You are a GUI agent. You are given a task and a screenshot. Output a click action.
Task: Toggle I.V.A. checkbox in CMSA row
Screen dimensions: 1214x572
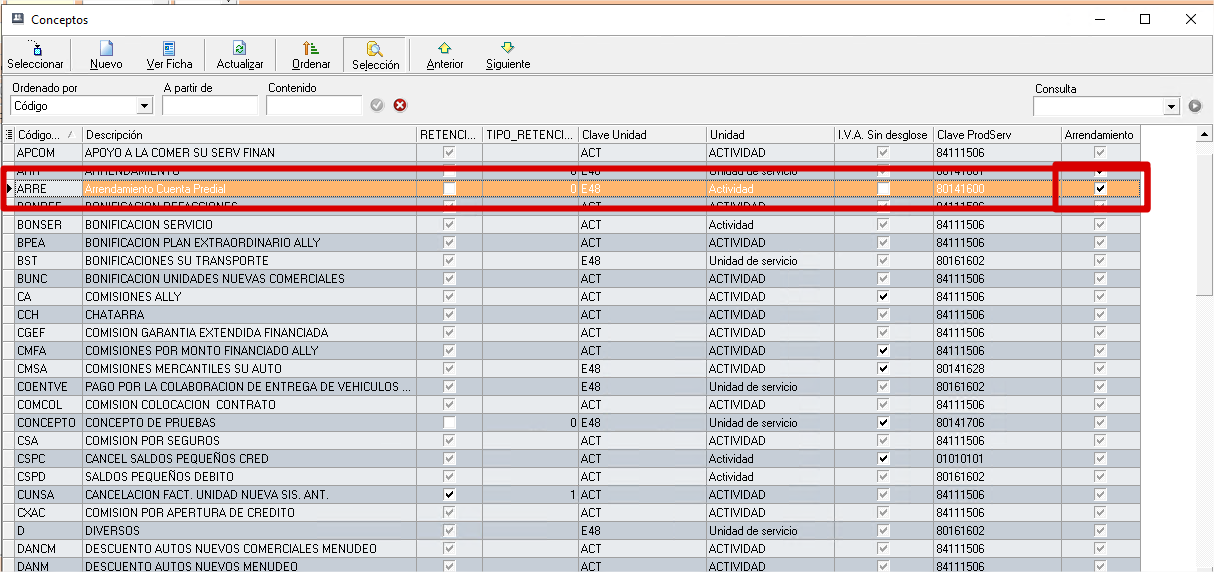click(x=884, y=368)
